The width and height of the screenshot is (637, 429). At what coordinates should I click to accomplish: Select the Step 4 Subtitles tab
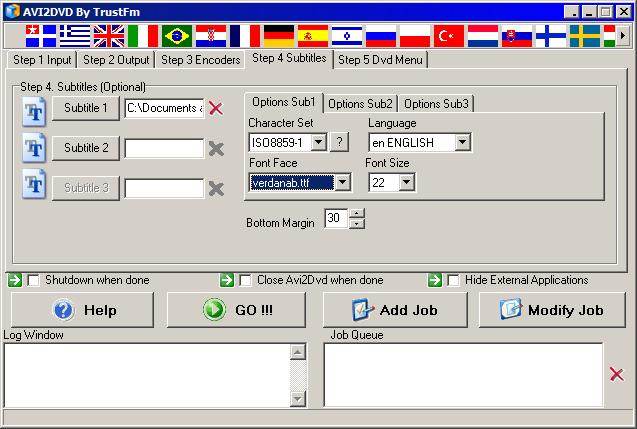289,58
